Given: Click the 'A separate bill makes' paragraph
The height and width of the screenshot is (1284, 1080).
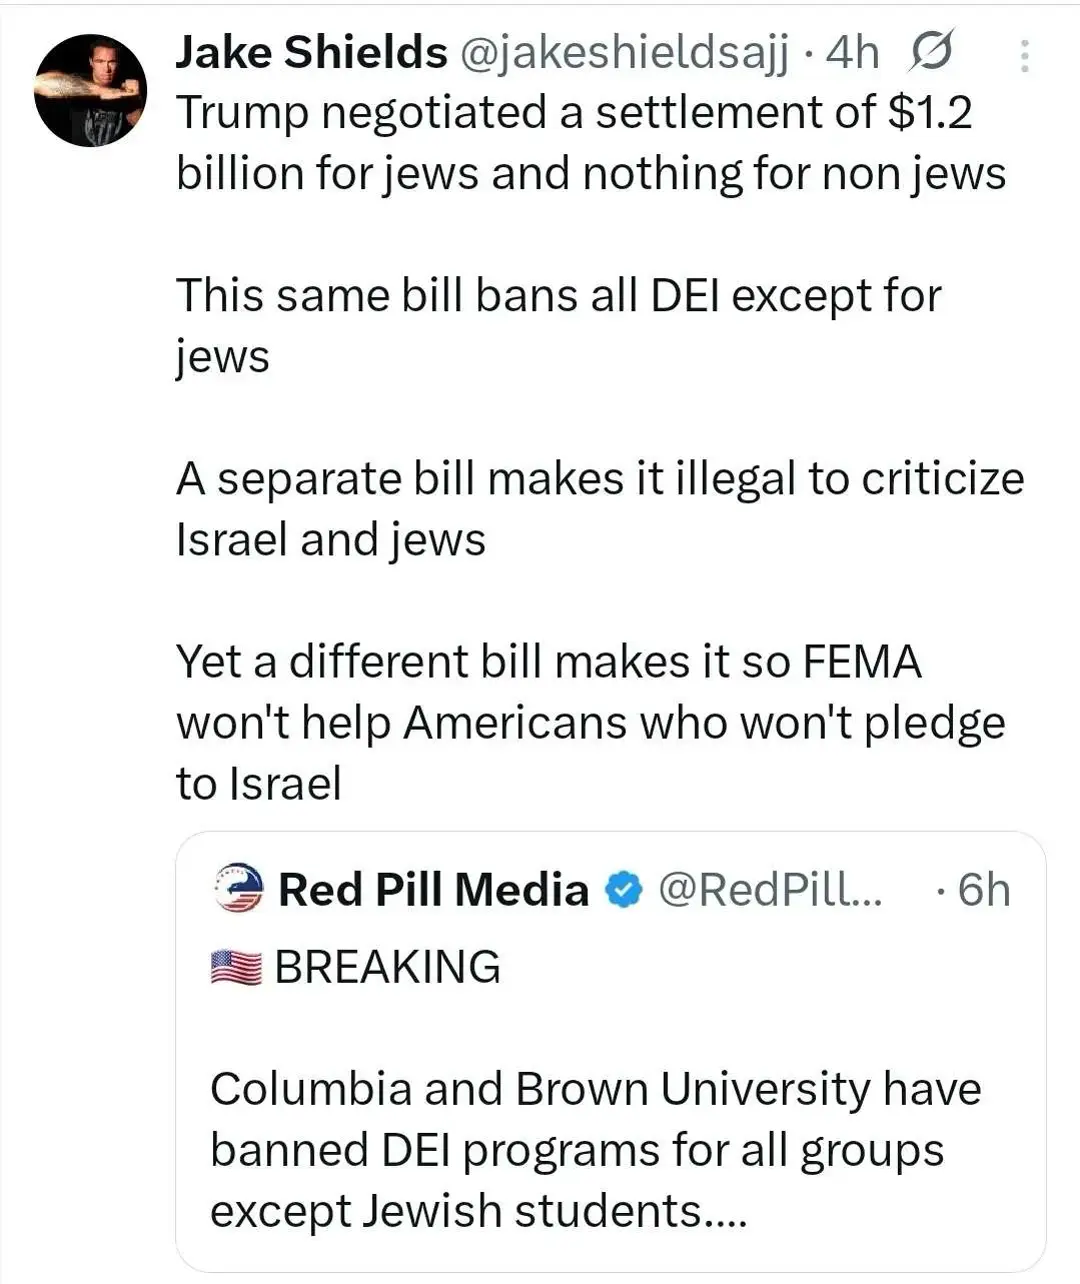Looking at the screenshot, I should [x=600, y=508].
